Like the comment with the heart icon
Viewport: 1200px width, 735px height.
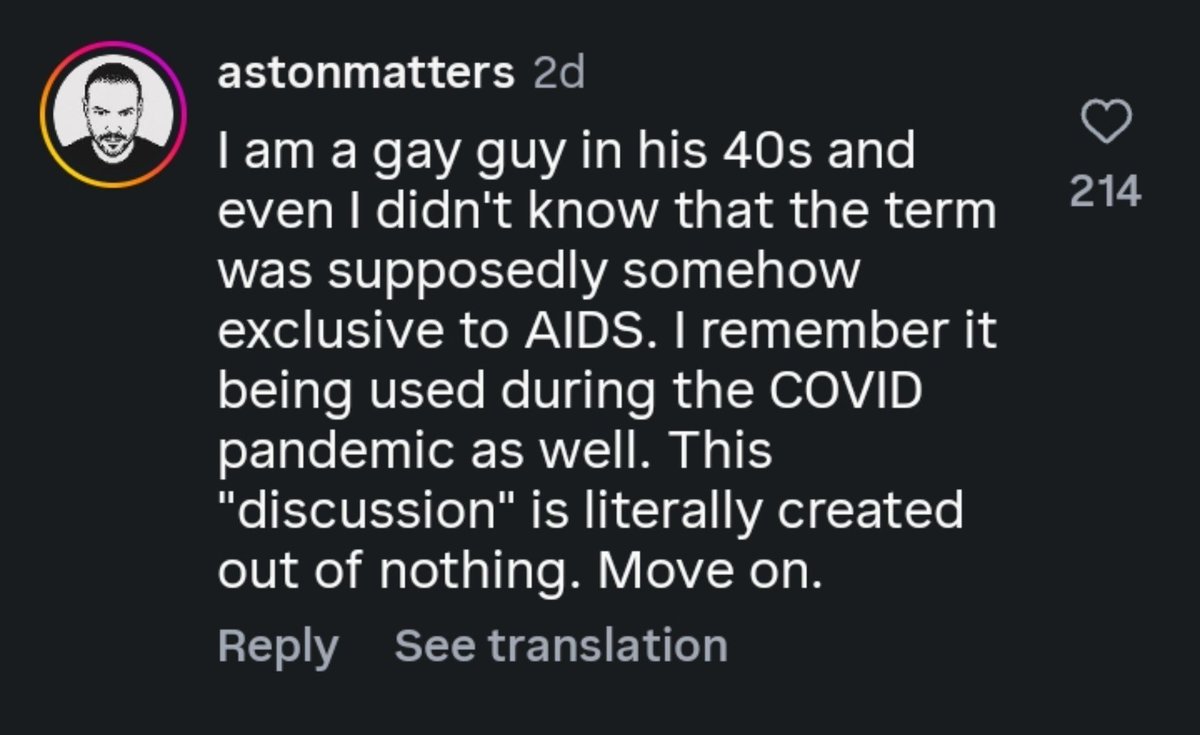(1106, 124)
